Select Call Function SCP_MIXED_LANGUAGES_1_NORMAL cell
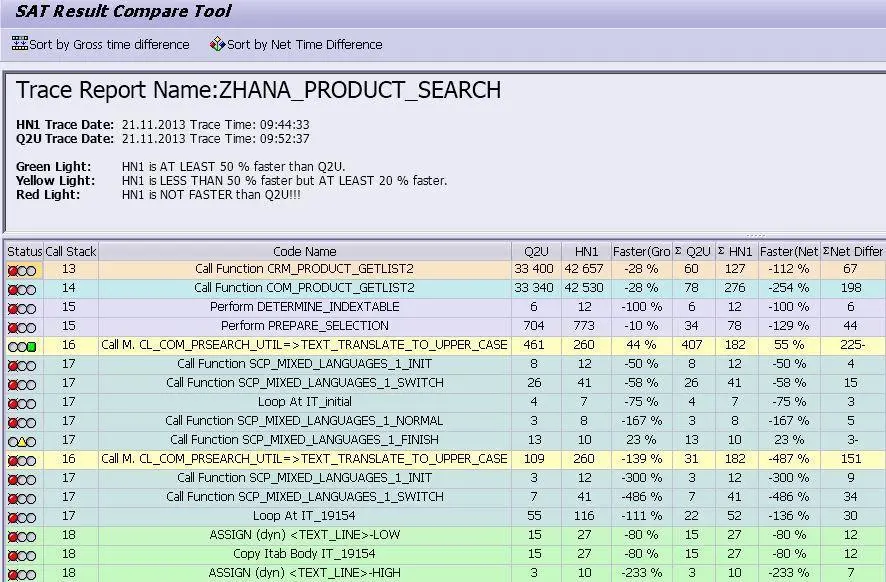886x582 pixels. [305, 421]
